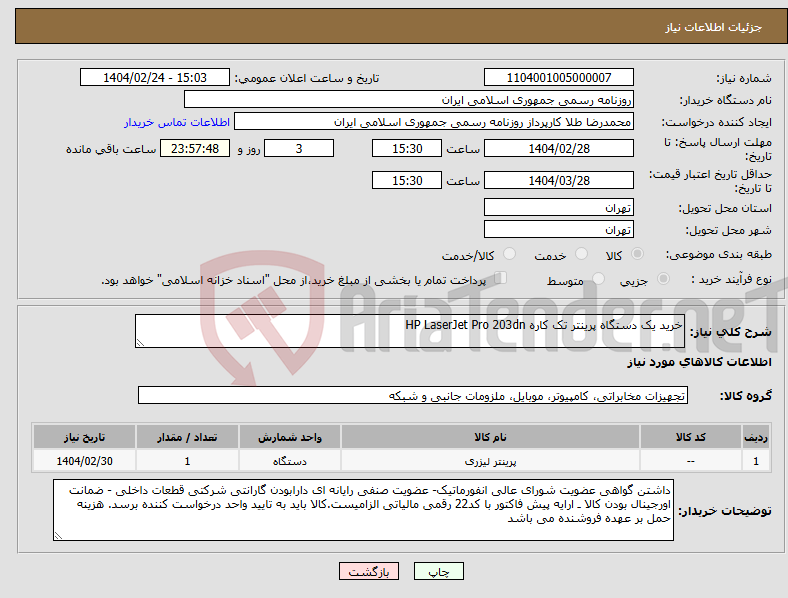This screenshot has height=598, width=788.
Task: Select the جزیی purchase type radio
Action: click(x=663, y=278)
